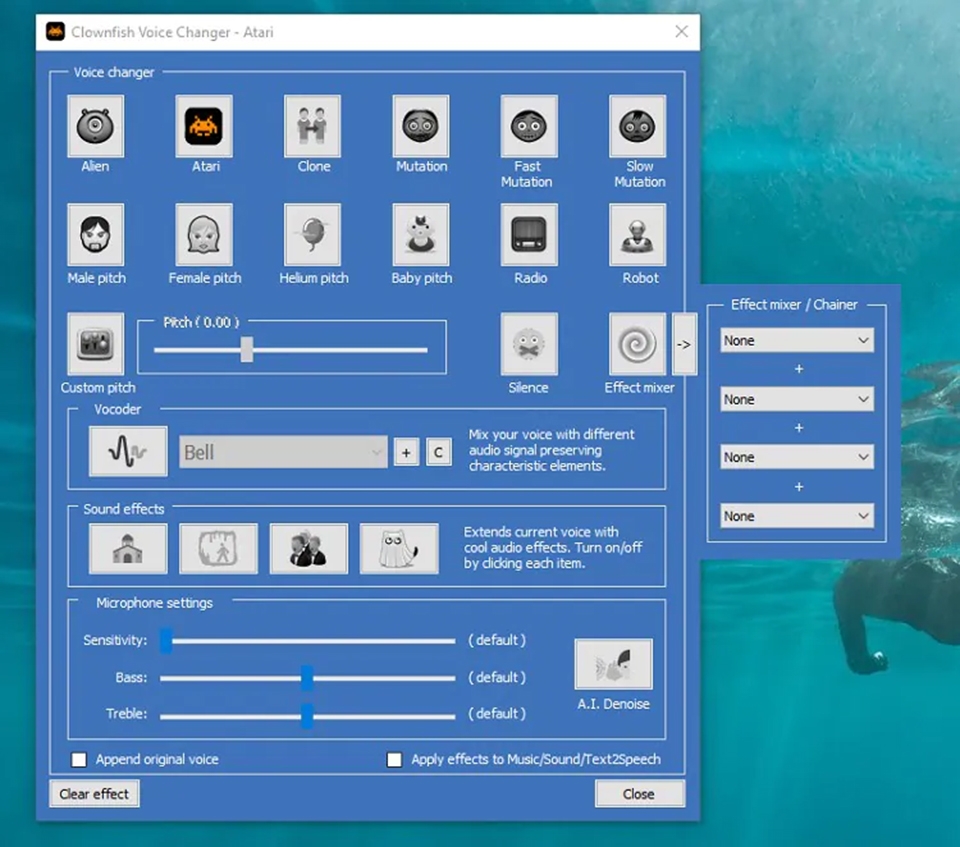The image size is (960, 847).
Task: Choose the Clone voice icon
Action: [x=313, y=126]
